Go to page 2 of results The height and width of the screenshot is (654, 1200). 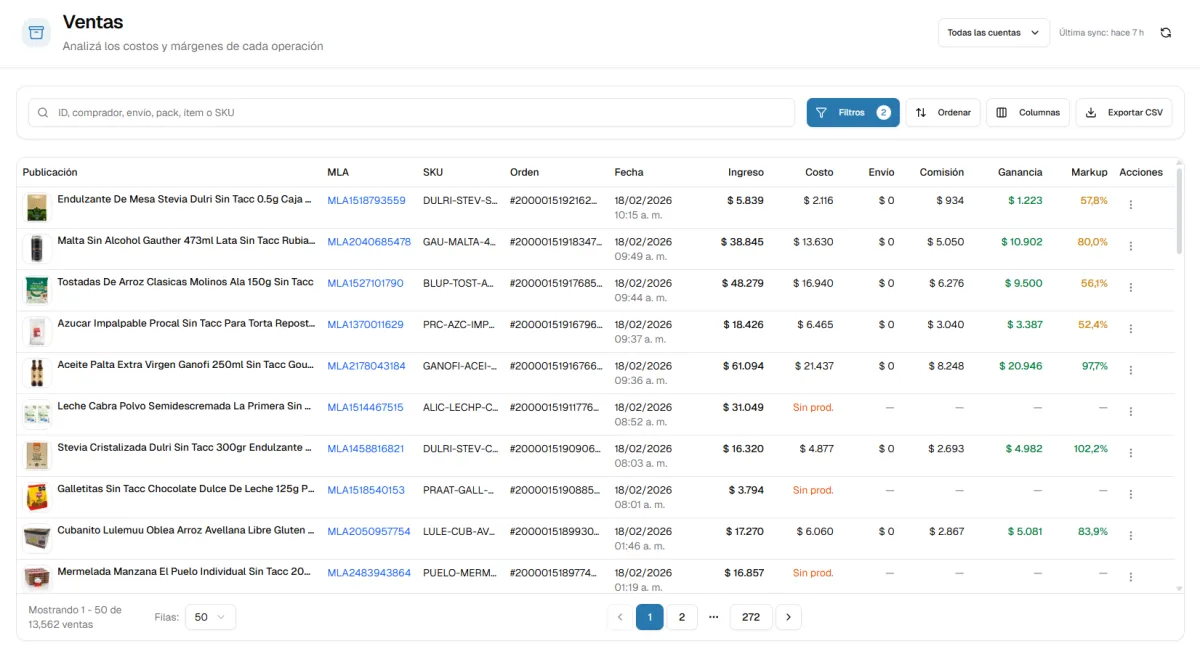(682, 617)
